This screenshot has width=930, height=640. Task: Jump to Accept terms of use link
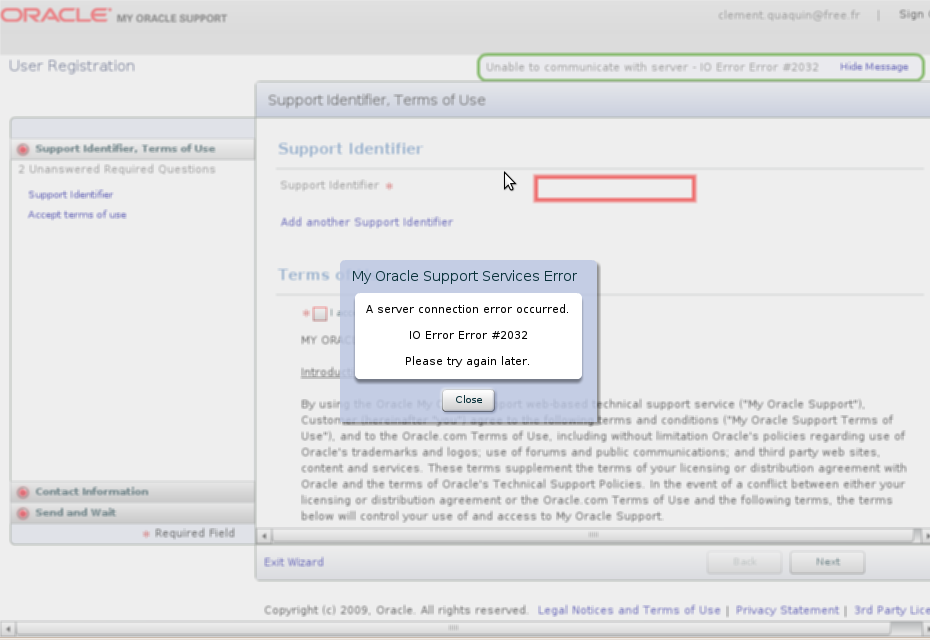[77, 215]
